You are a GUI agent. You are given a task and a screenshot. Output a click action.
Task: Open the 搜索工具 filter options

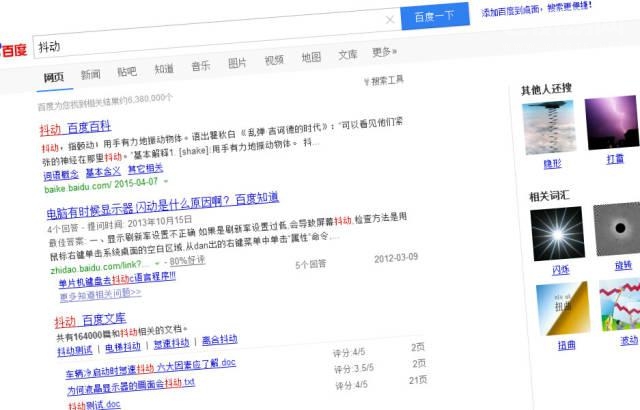tap(385, 80)
